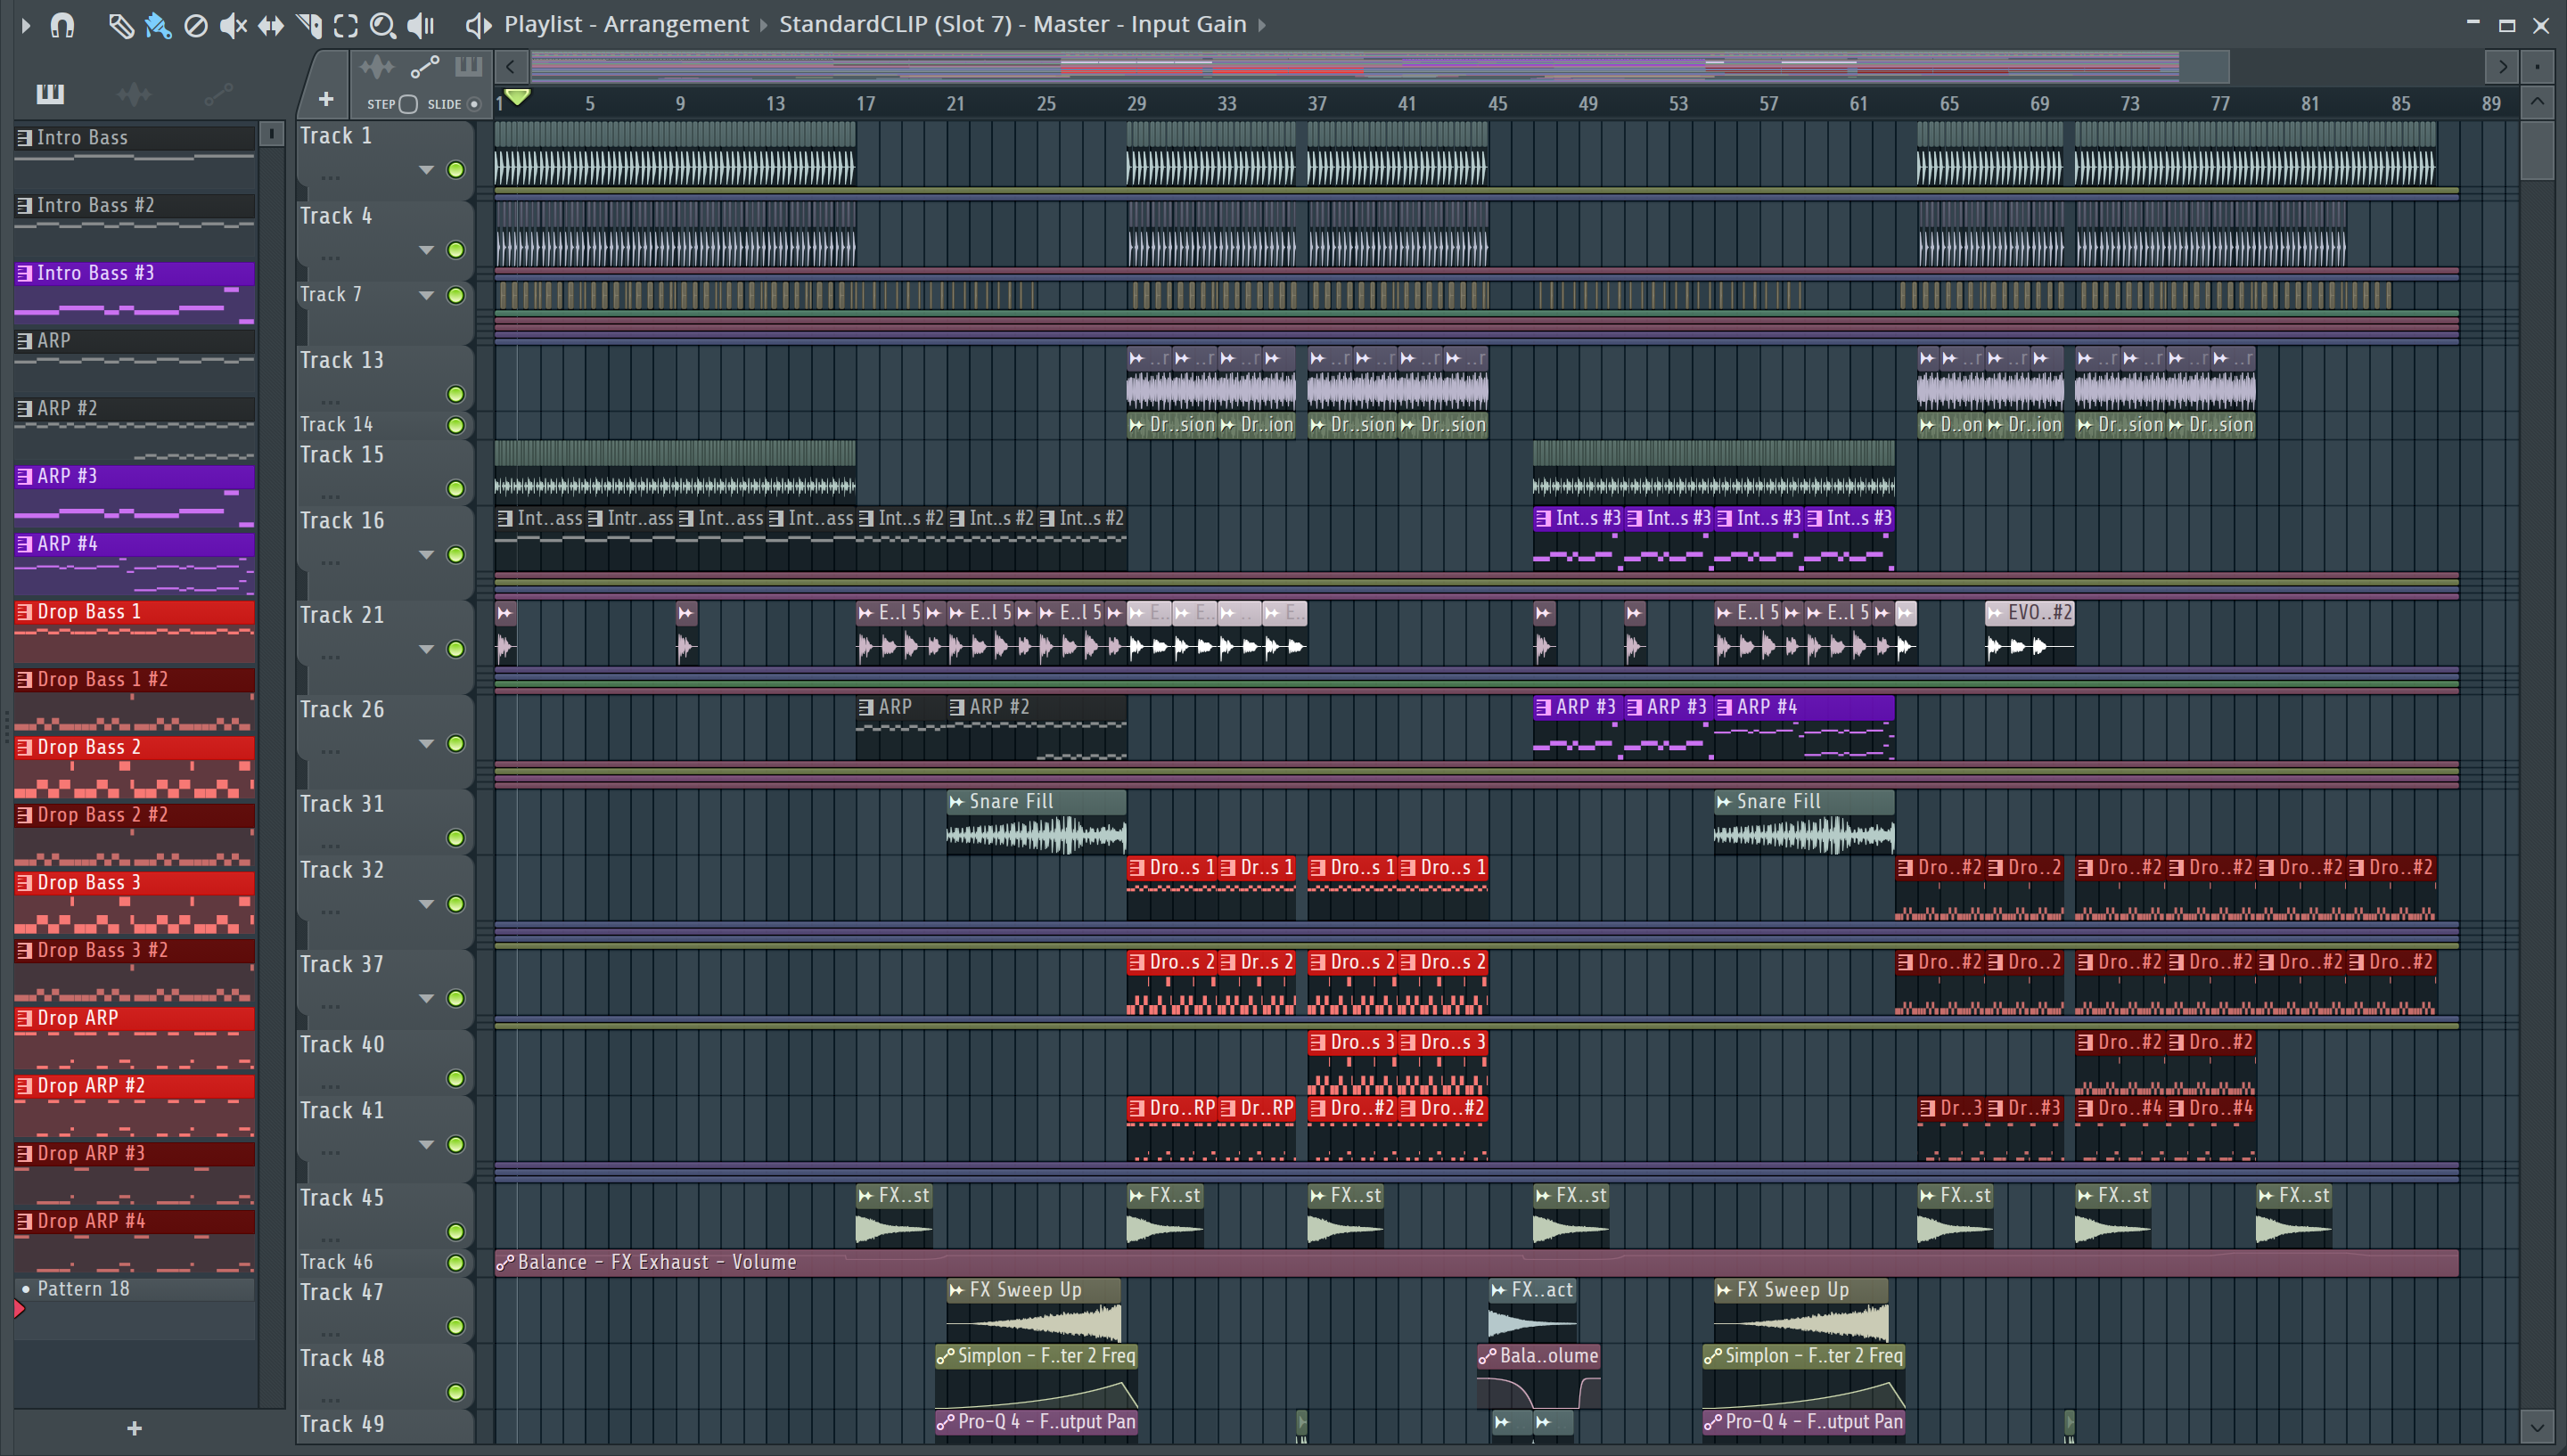Select the Slip tool

[x=271, y=25]
